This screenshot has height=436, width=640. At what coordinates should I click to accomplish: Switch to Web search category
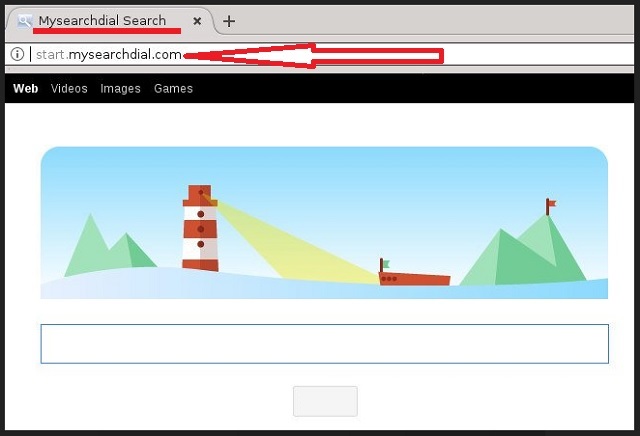(26, 89)
